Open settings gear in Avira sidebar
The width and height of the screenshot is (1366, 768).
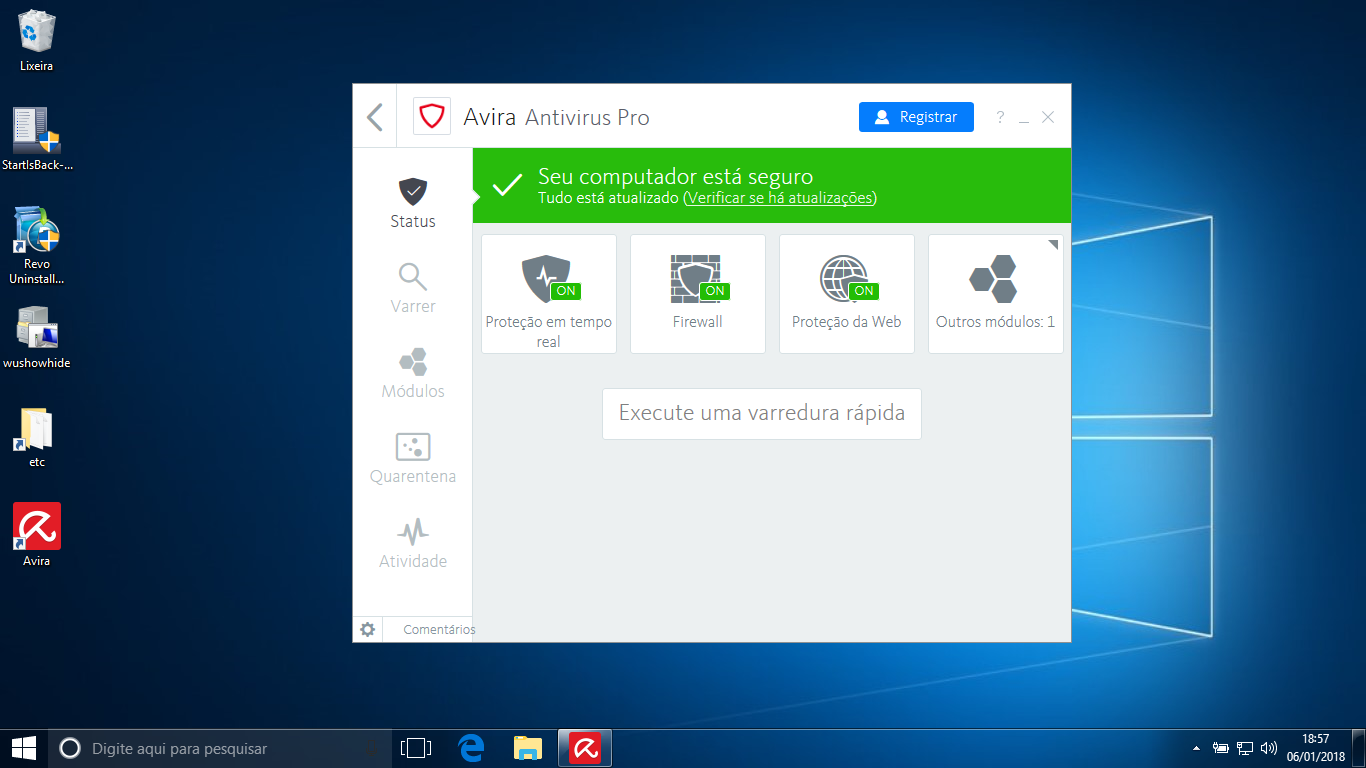click(368, 629)
